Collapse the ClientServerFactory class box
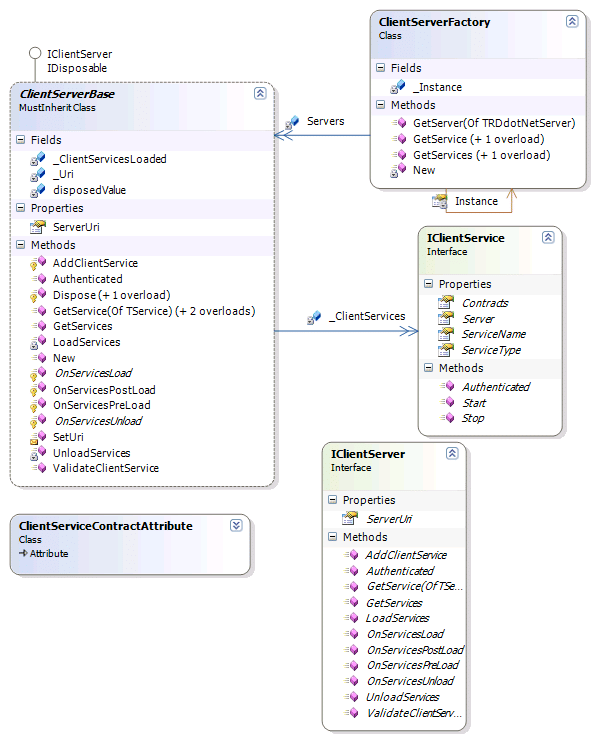 (x=571, y=21)
